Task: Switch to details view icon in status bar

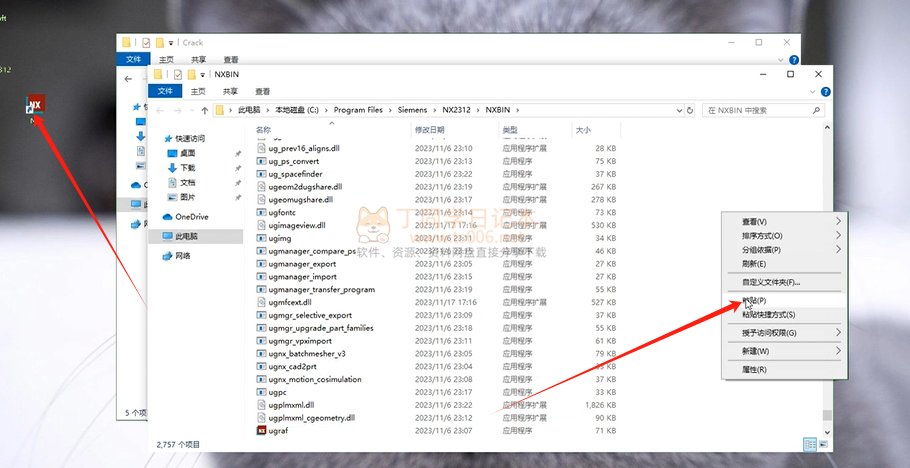Action: [x=810, y=444]
